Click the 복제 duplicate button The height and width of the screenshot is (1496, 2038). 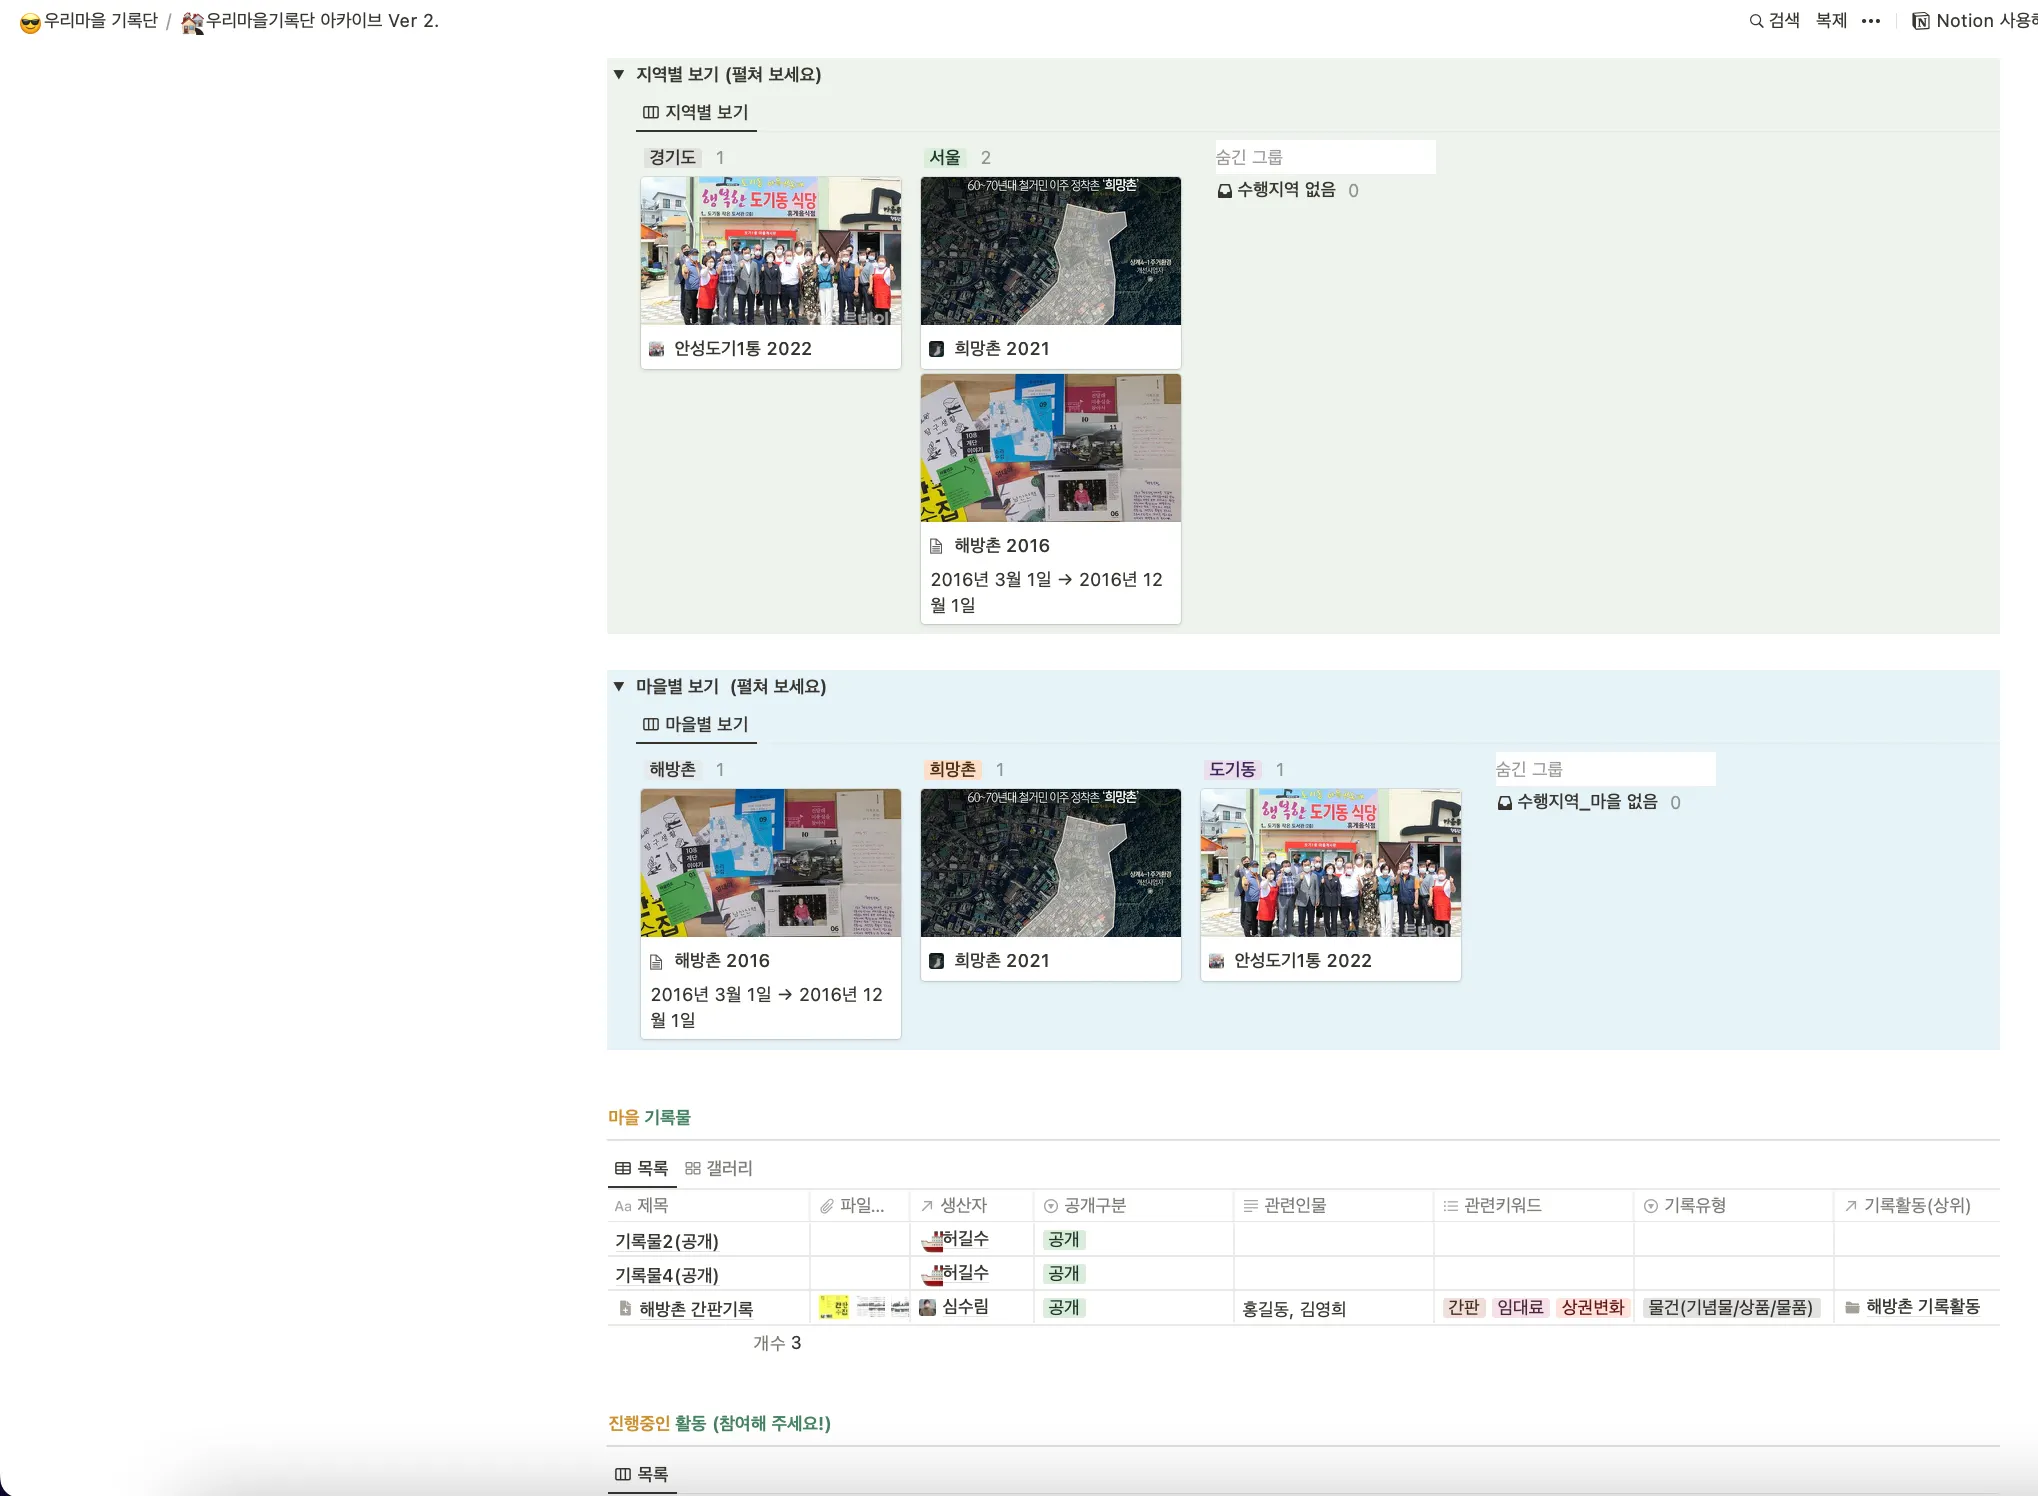pos(1831,21)
